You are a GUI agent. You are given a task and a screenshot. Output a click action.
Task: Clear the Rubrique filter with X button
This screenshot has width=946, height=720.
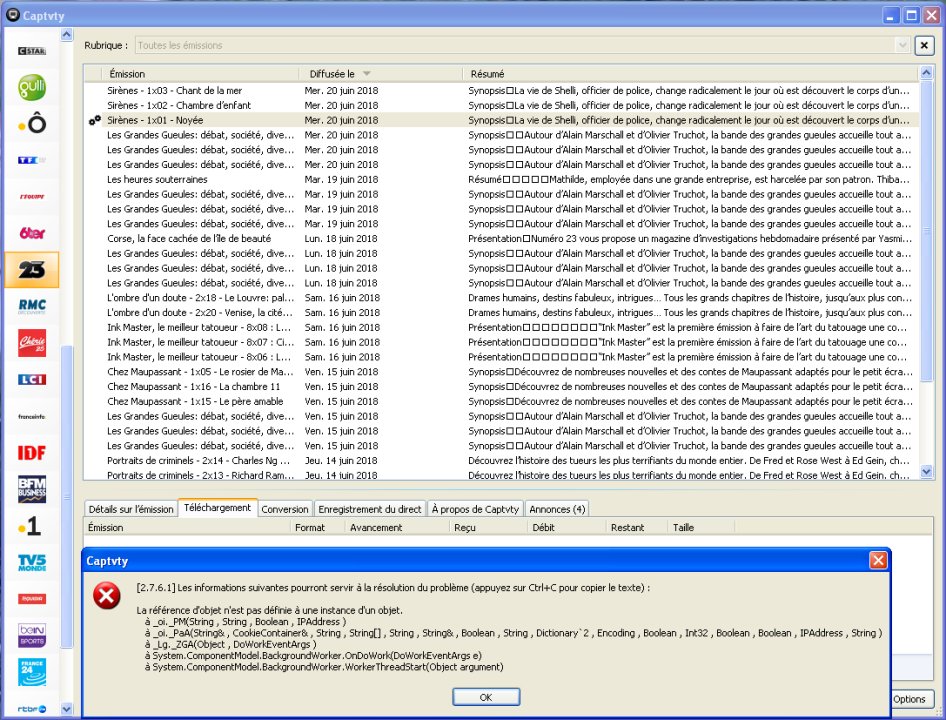click(x=925, y=45)
